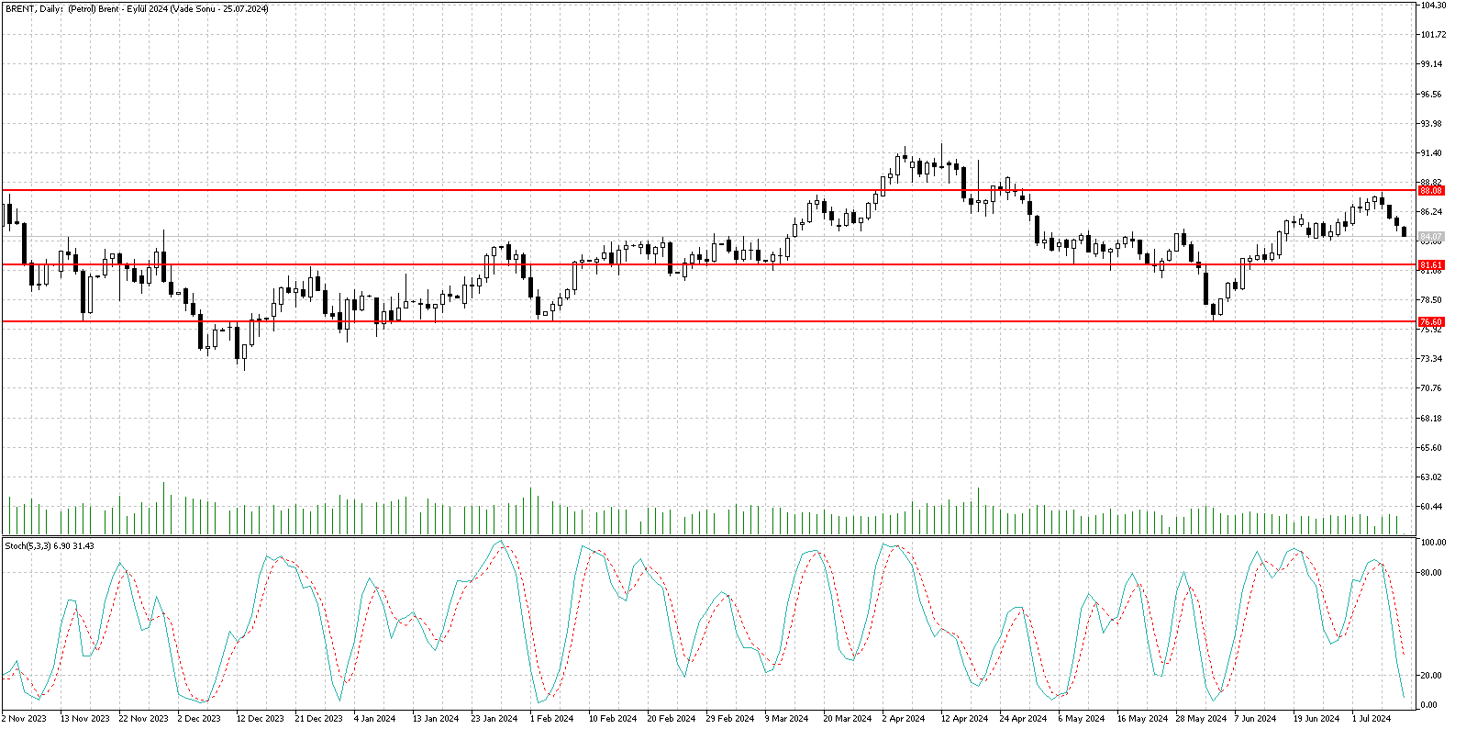Screen dimensions: 1457x734
Task: Click the 65.60 price axis label
Action: click(x=1432, y=448)
